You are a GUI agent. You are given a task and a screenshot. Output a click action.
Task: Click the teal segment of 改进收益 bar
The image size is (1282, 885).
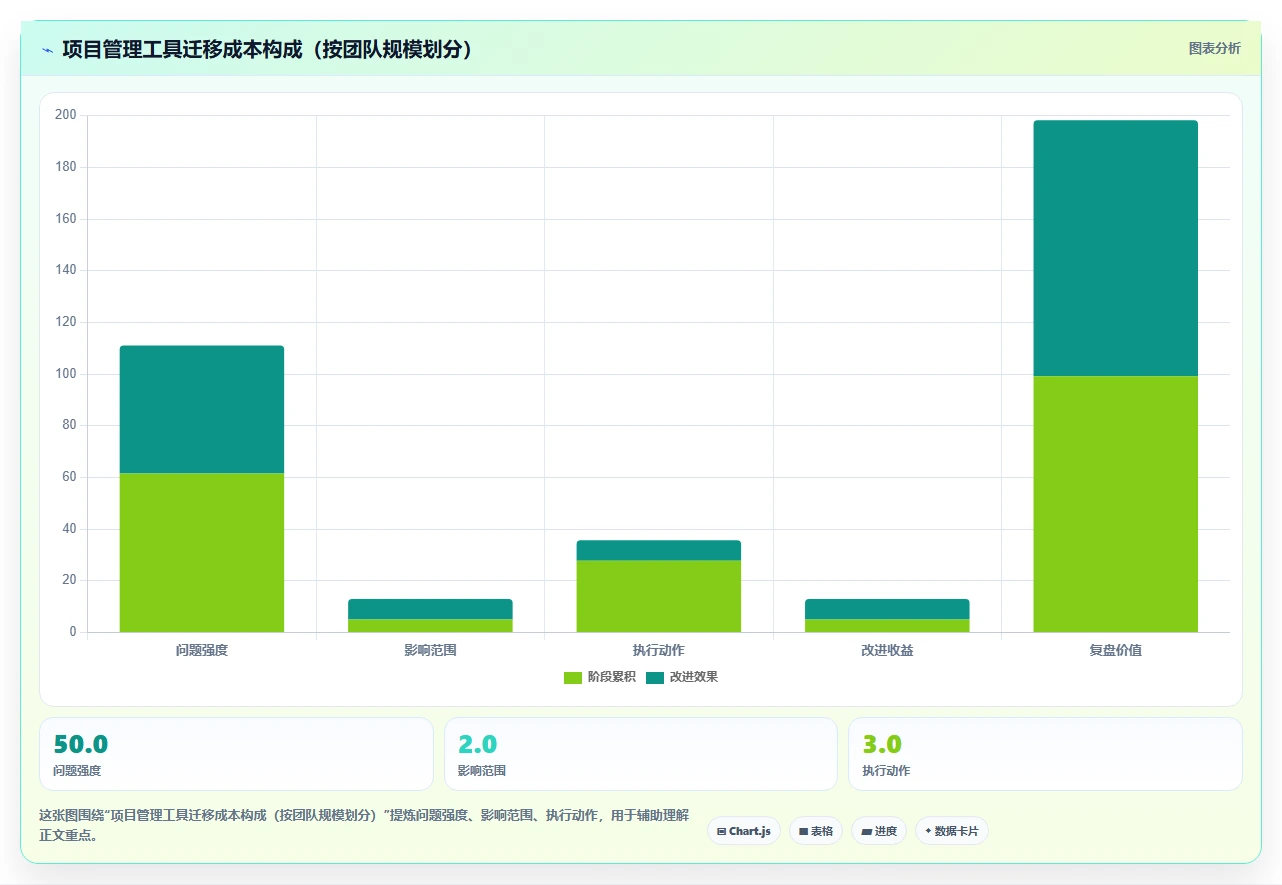coord(887,609)
